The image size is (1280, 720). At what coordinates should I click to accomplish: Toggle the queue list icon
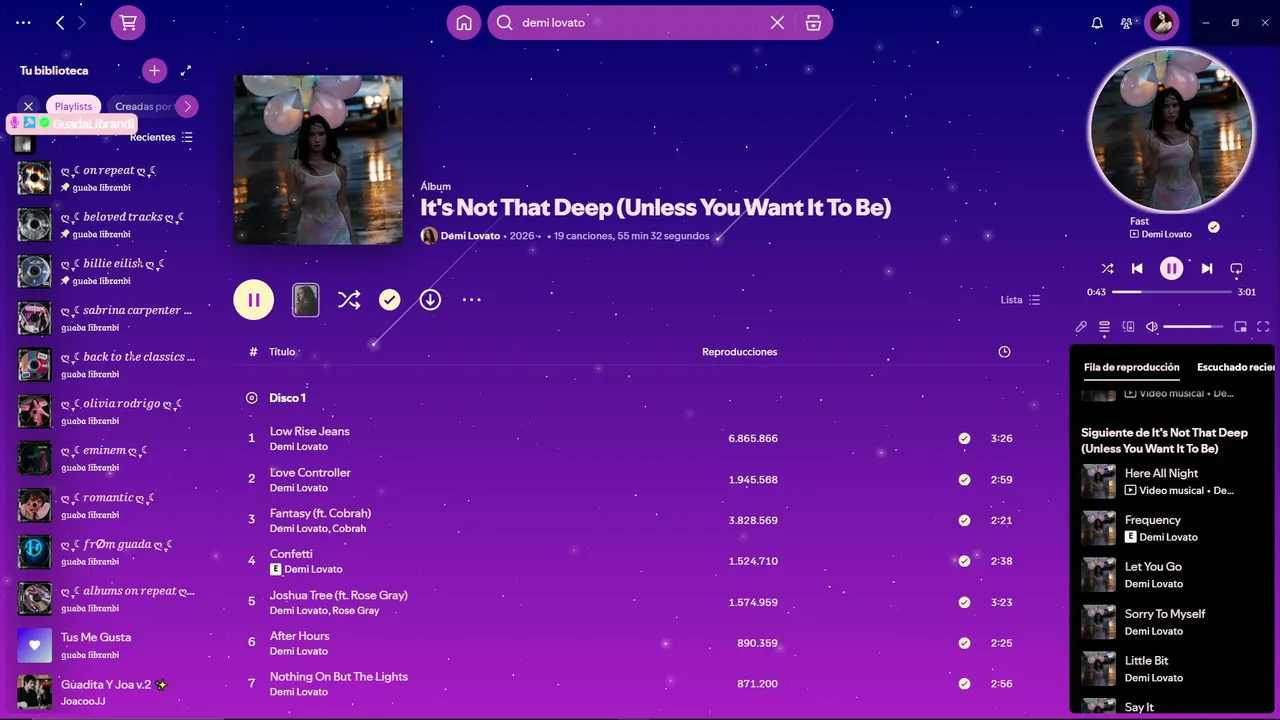(x=1105, y=326)
